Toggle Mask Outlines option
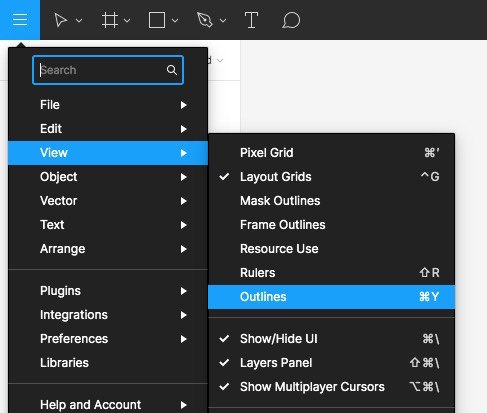This screenshot has width=487, height=413. tap(331, 201)
